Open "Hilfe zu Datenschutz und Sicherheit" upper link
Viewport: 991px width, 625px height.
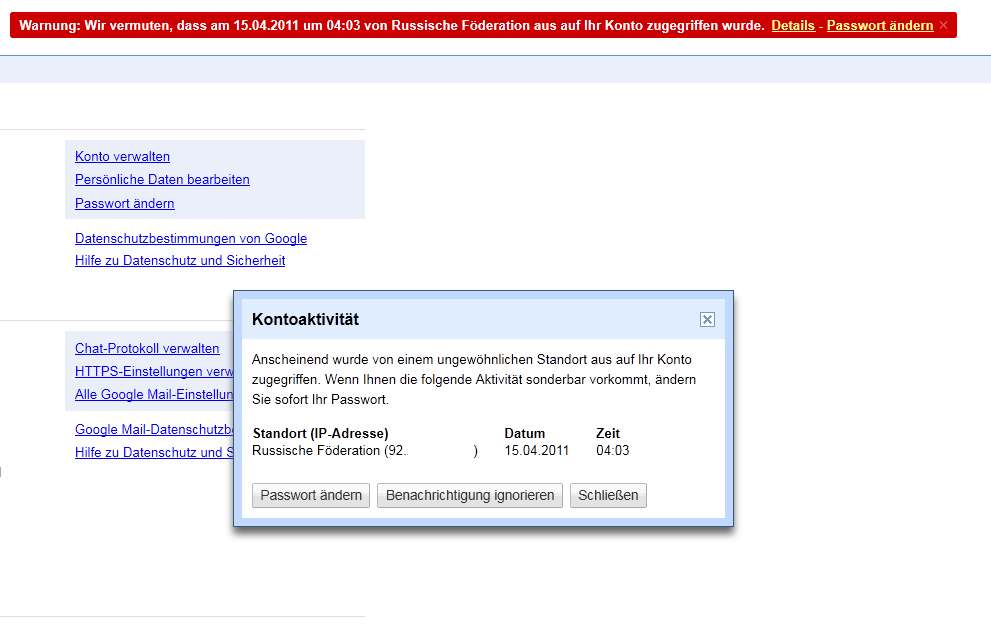pyautogui.click(x=180, y=260)
